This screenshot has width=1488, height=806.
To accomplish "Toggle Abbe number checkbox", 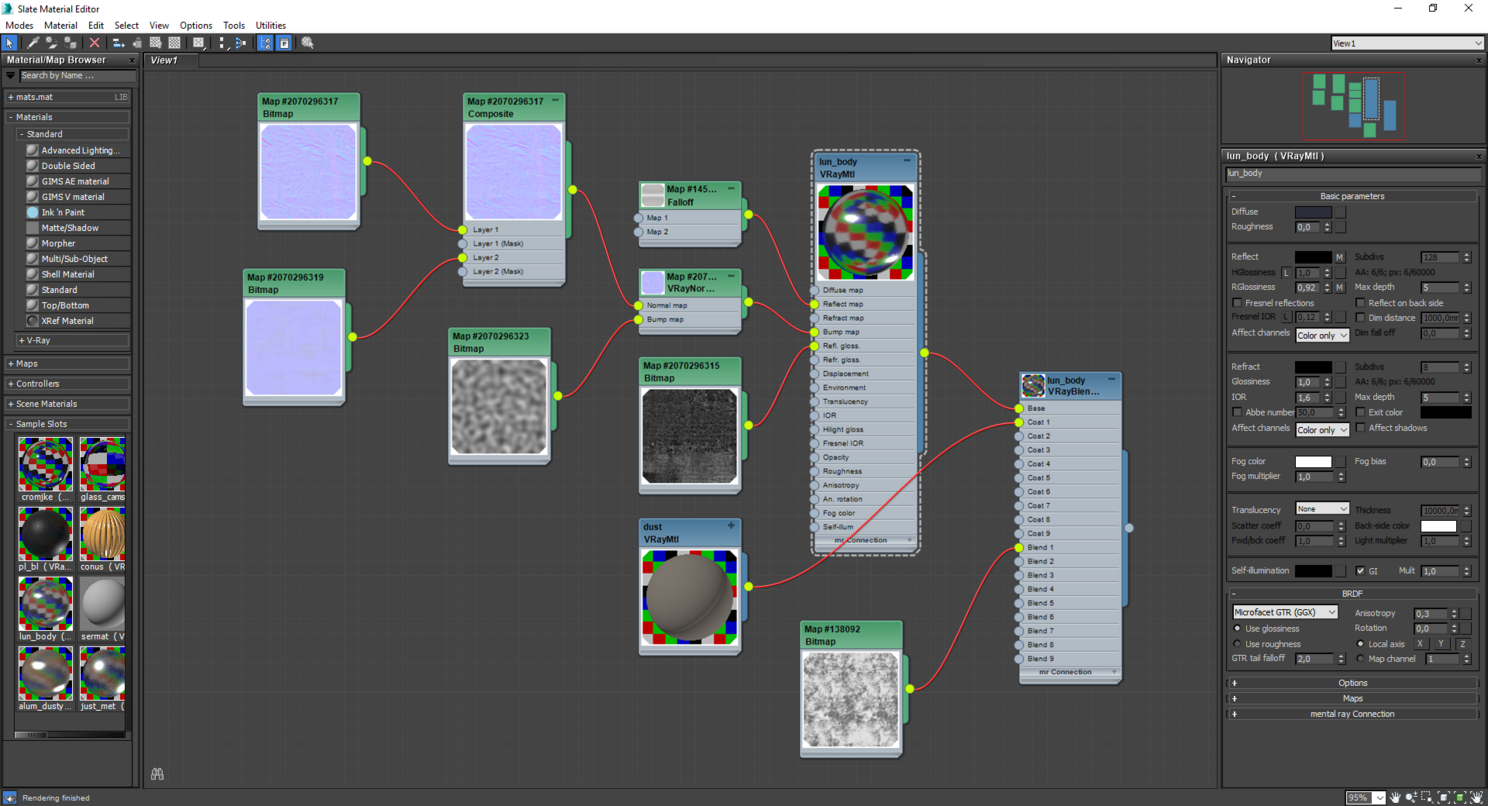I will tap(1238, 412).
